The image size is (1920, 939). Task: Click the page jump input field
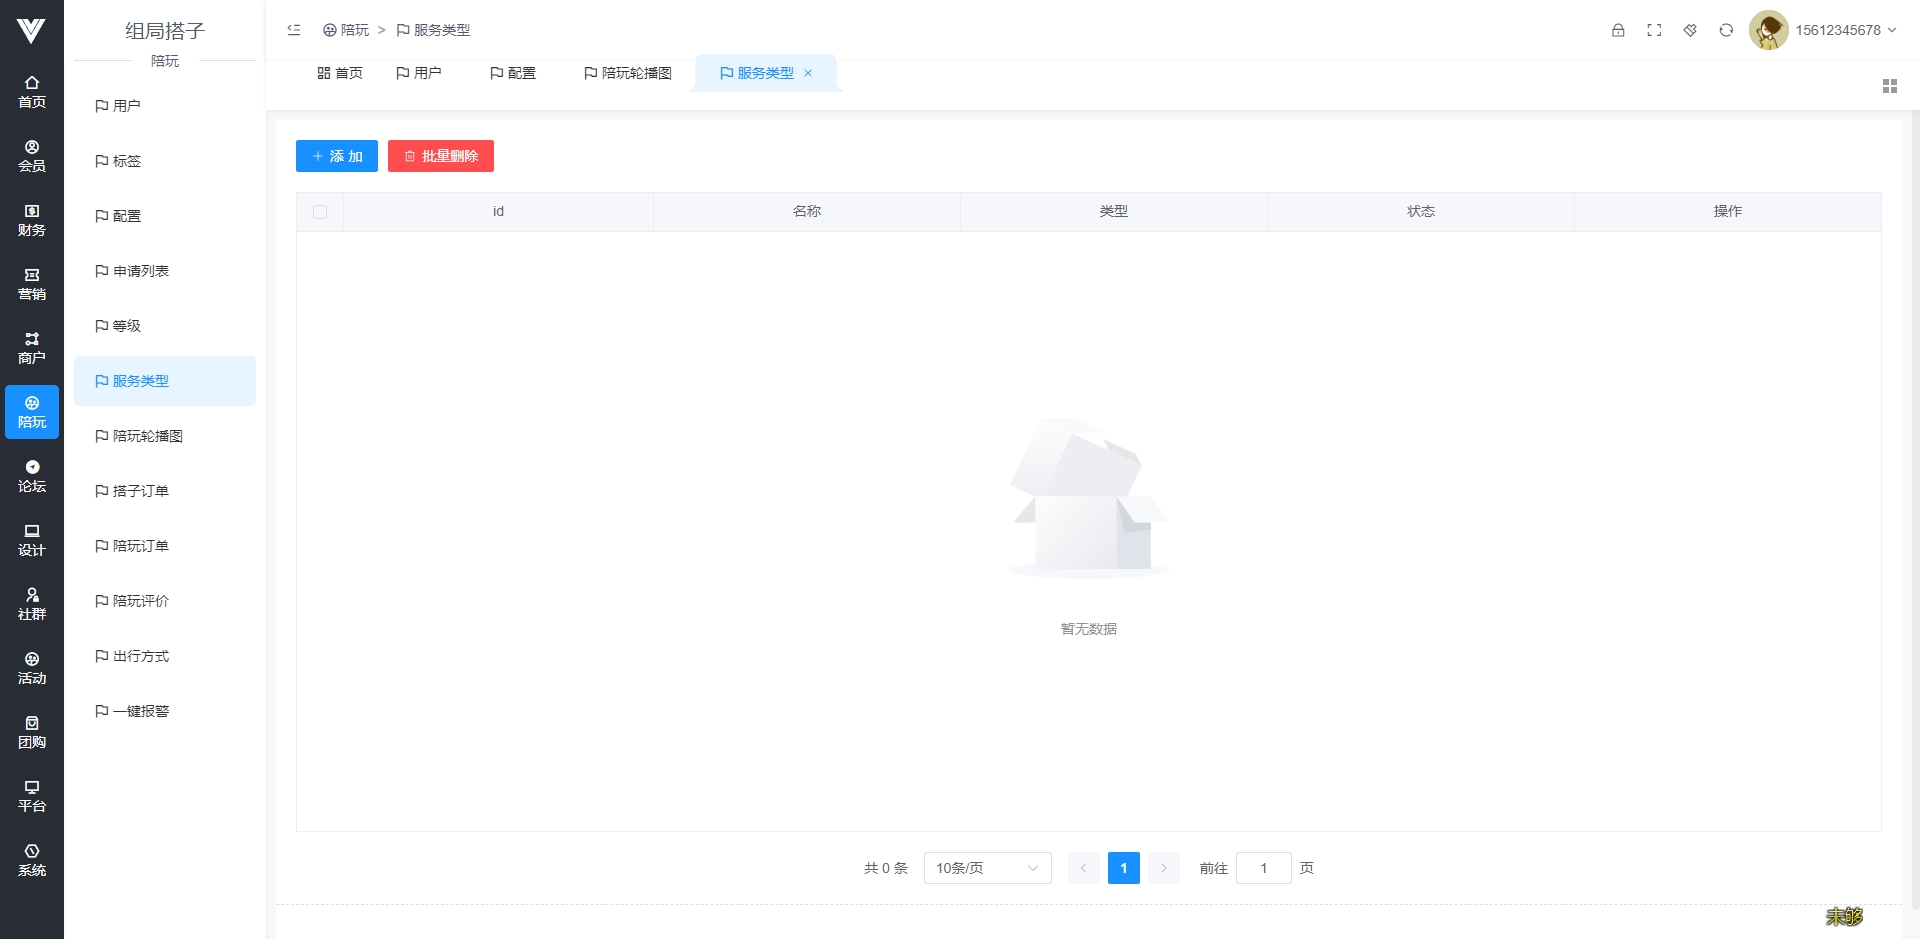[1263, 868]
